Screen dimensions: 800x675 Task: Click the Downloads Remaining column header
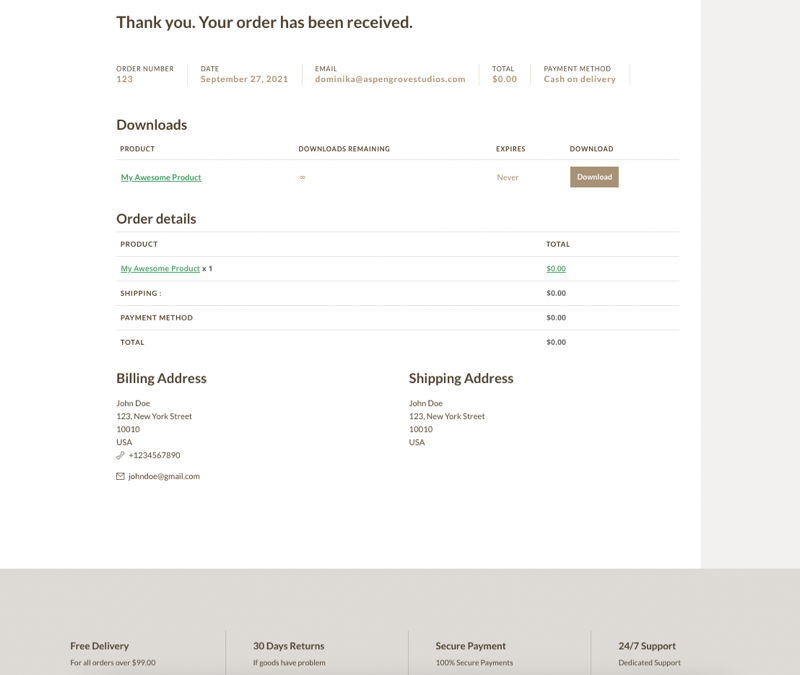pos(344,149)
